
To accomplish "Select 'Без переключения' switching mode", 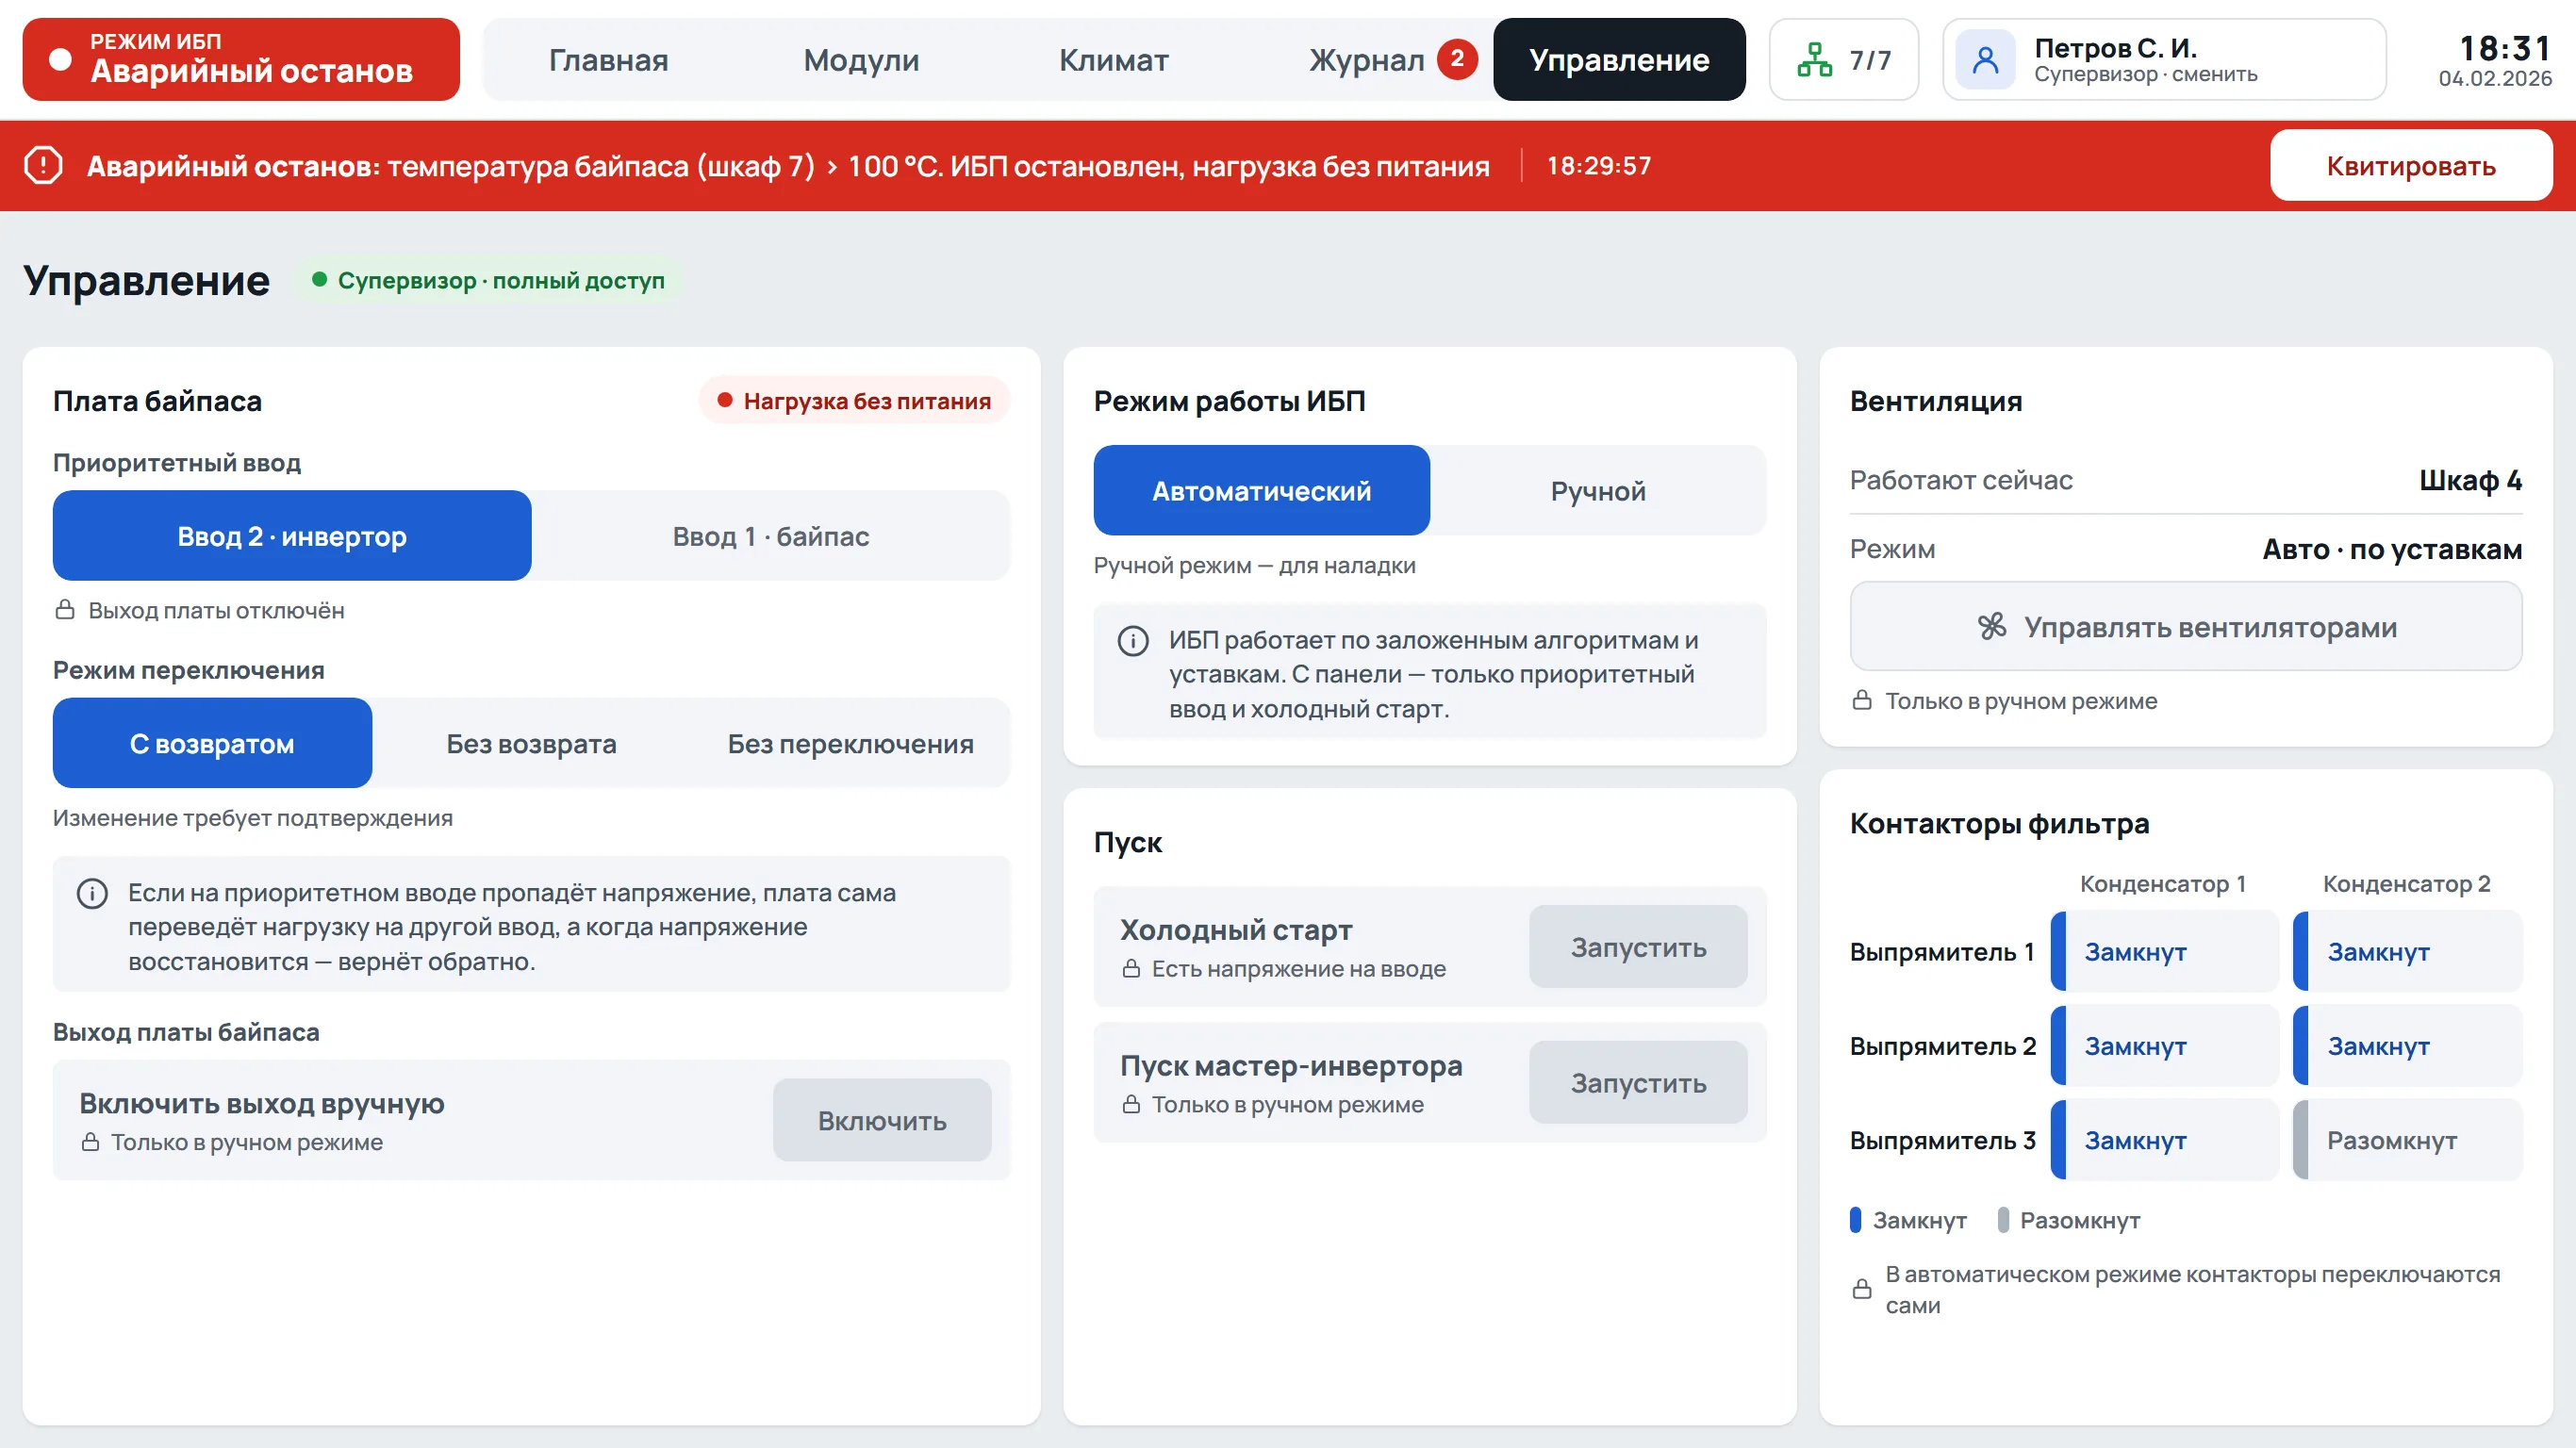I will pos(850,743).
